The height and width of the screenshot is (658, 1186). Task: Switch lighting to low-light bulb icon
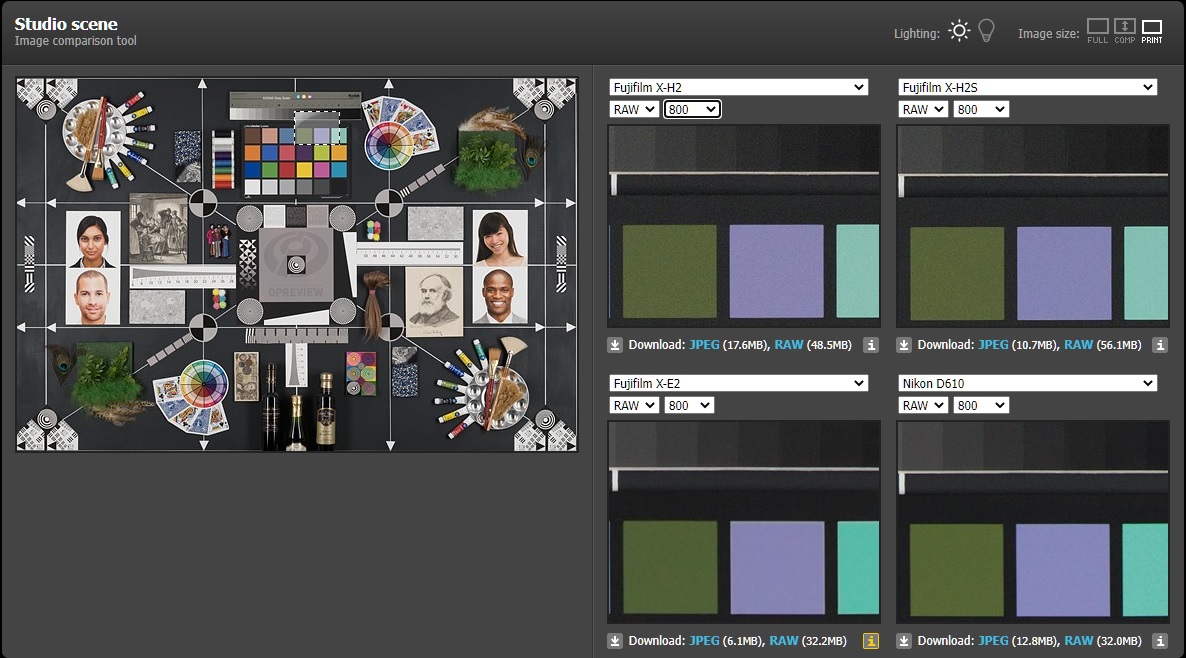tap(986, 31)
